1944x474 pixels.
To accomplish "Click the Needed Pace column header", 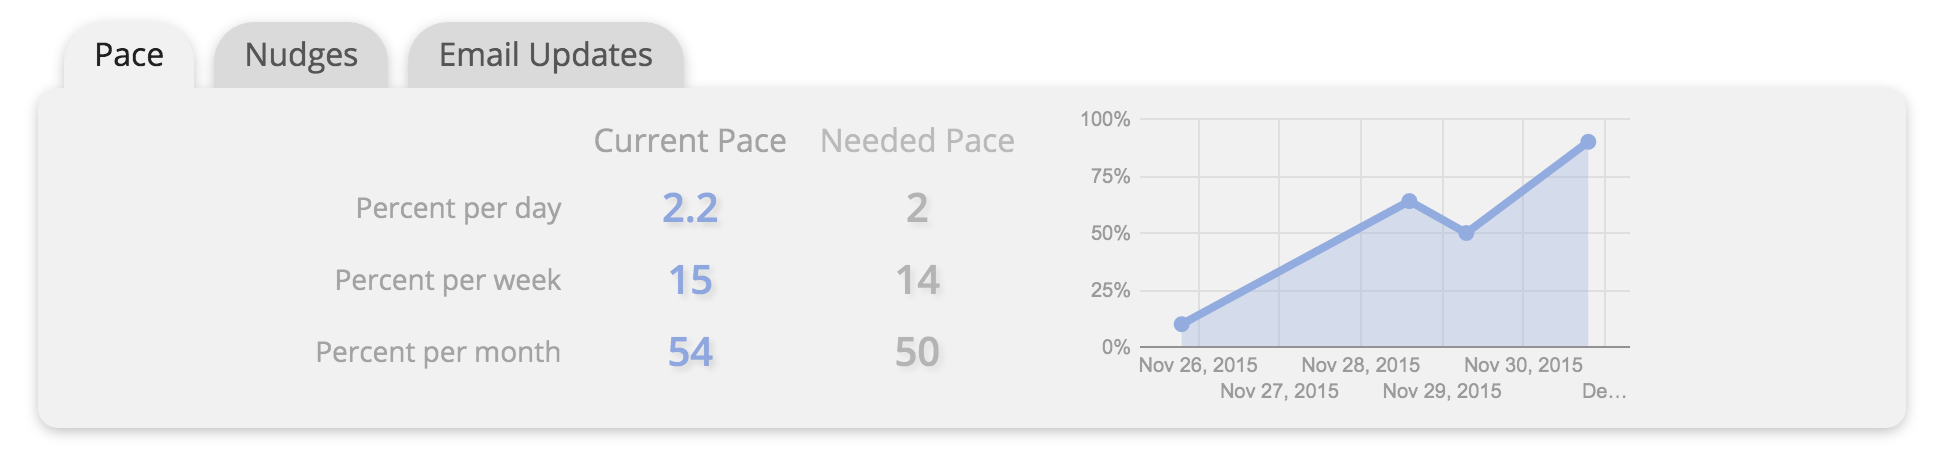I will click(x=917, y=141).
